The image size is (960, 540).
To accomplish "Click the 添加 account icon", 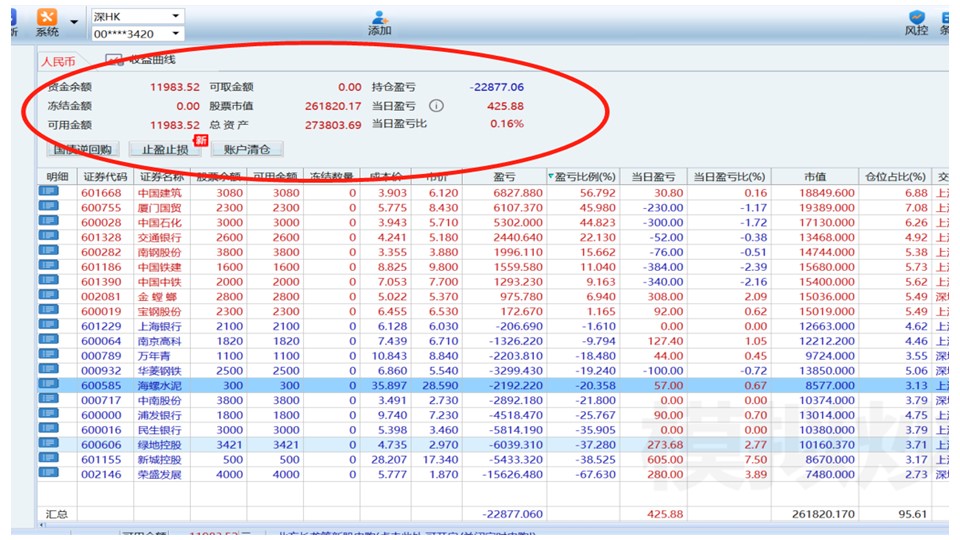I will click(x=380, y=23).
